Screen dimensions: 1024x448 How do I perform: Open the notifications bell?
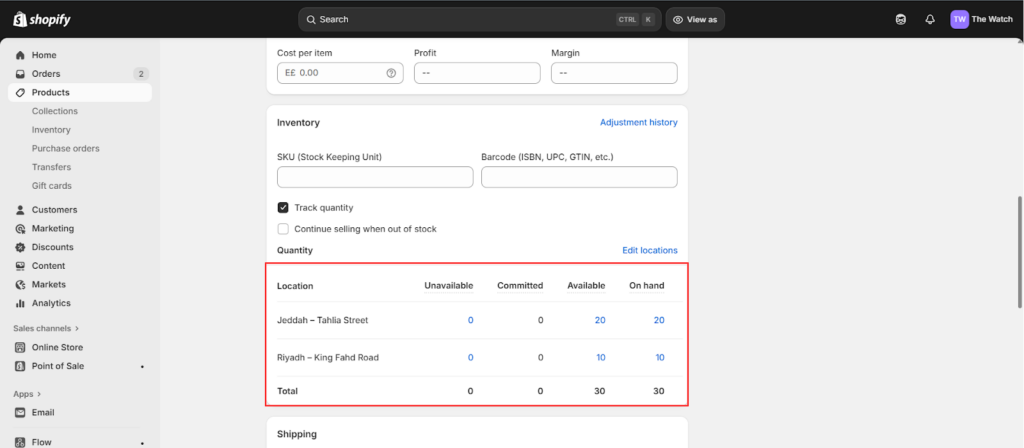tap(930, 19)
